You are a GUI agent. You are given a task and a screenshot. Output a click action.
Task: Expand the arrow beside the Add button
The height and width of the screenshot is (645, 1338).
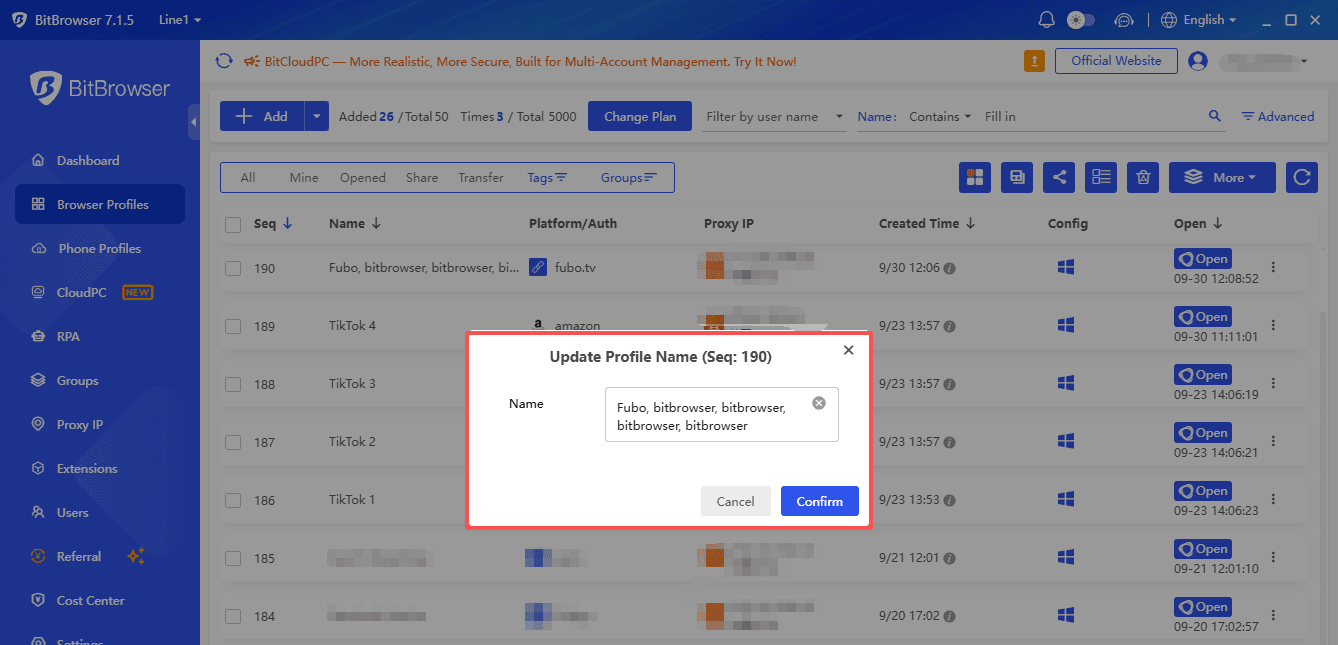click(317, 116)
